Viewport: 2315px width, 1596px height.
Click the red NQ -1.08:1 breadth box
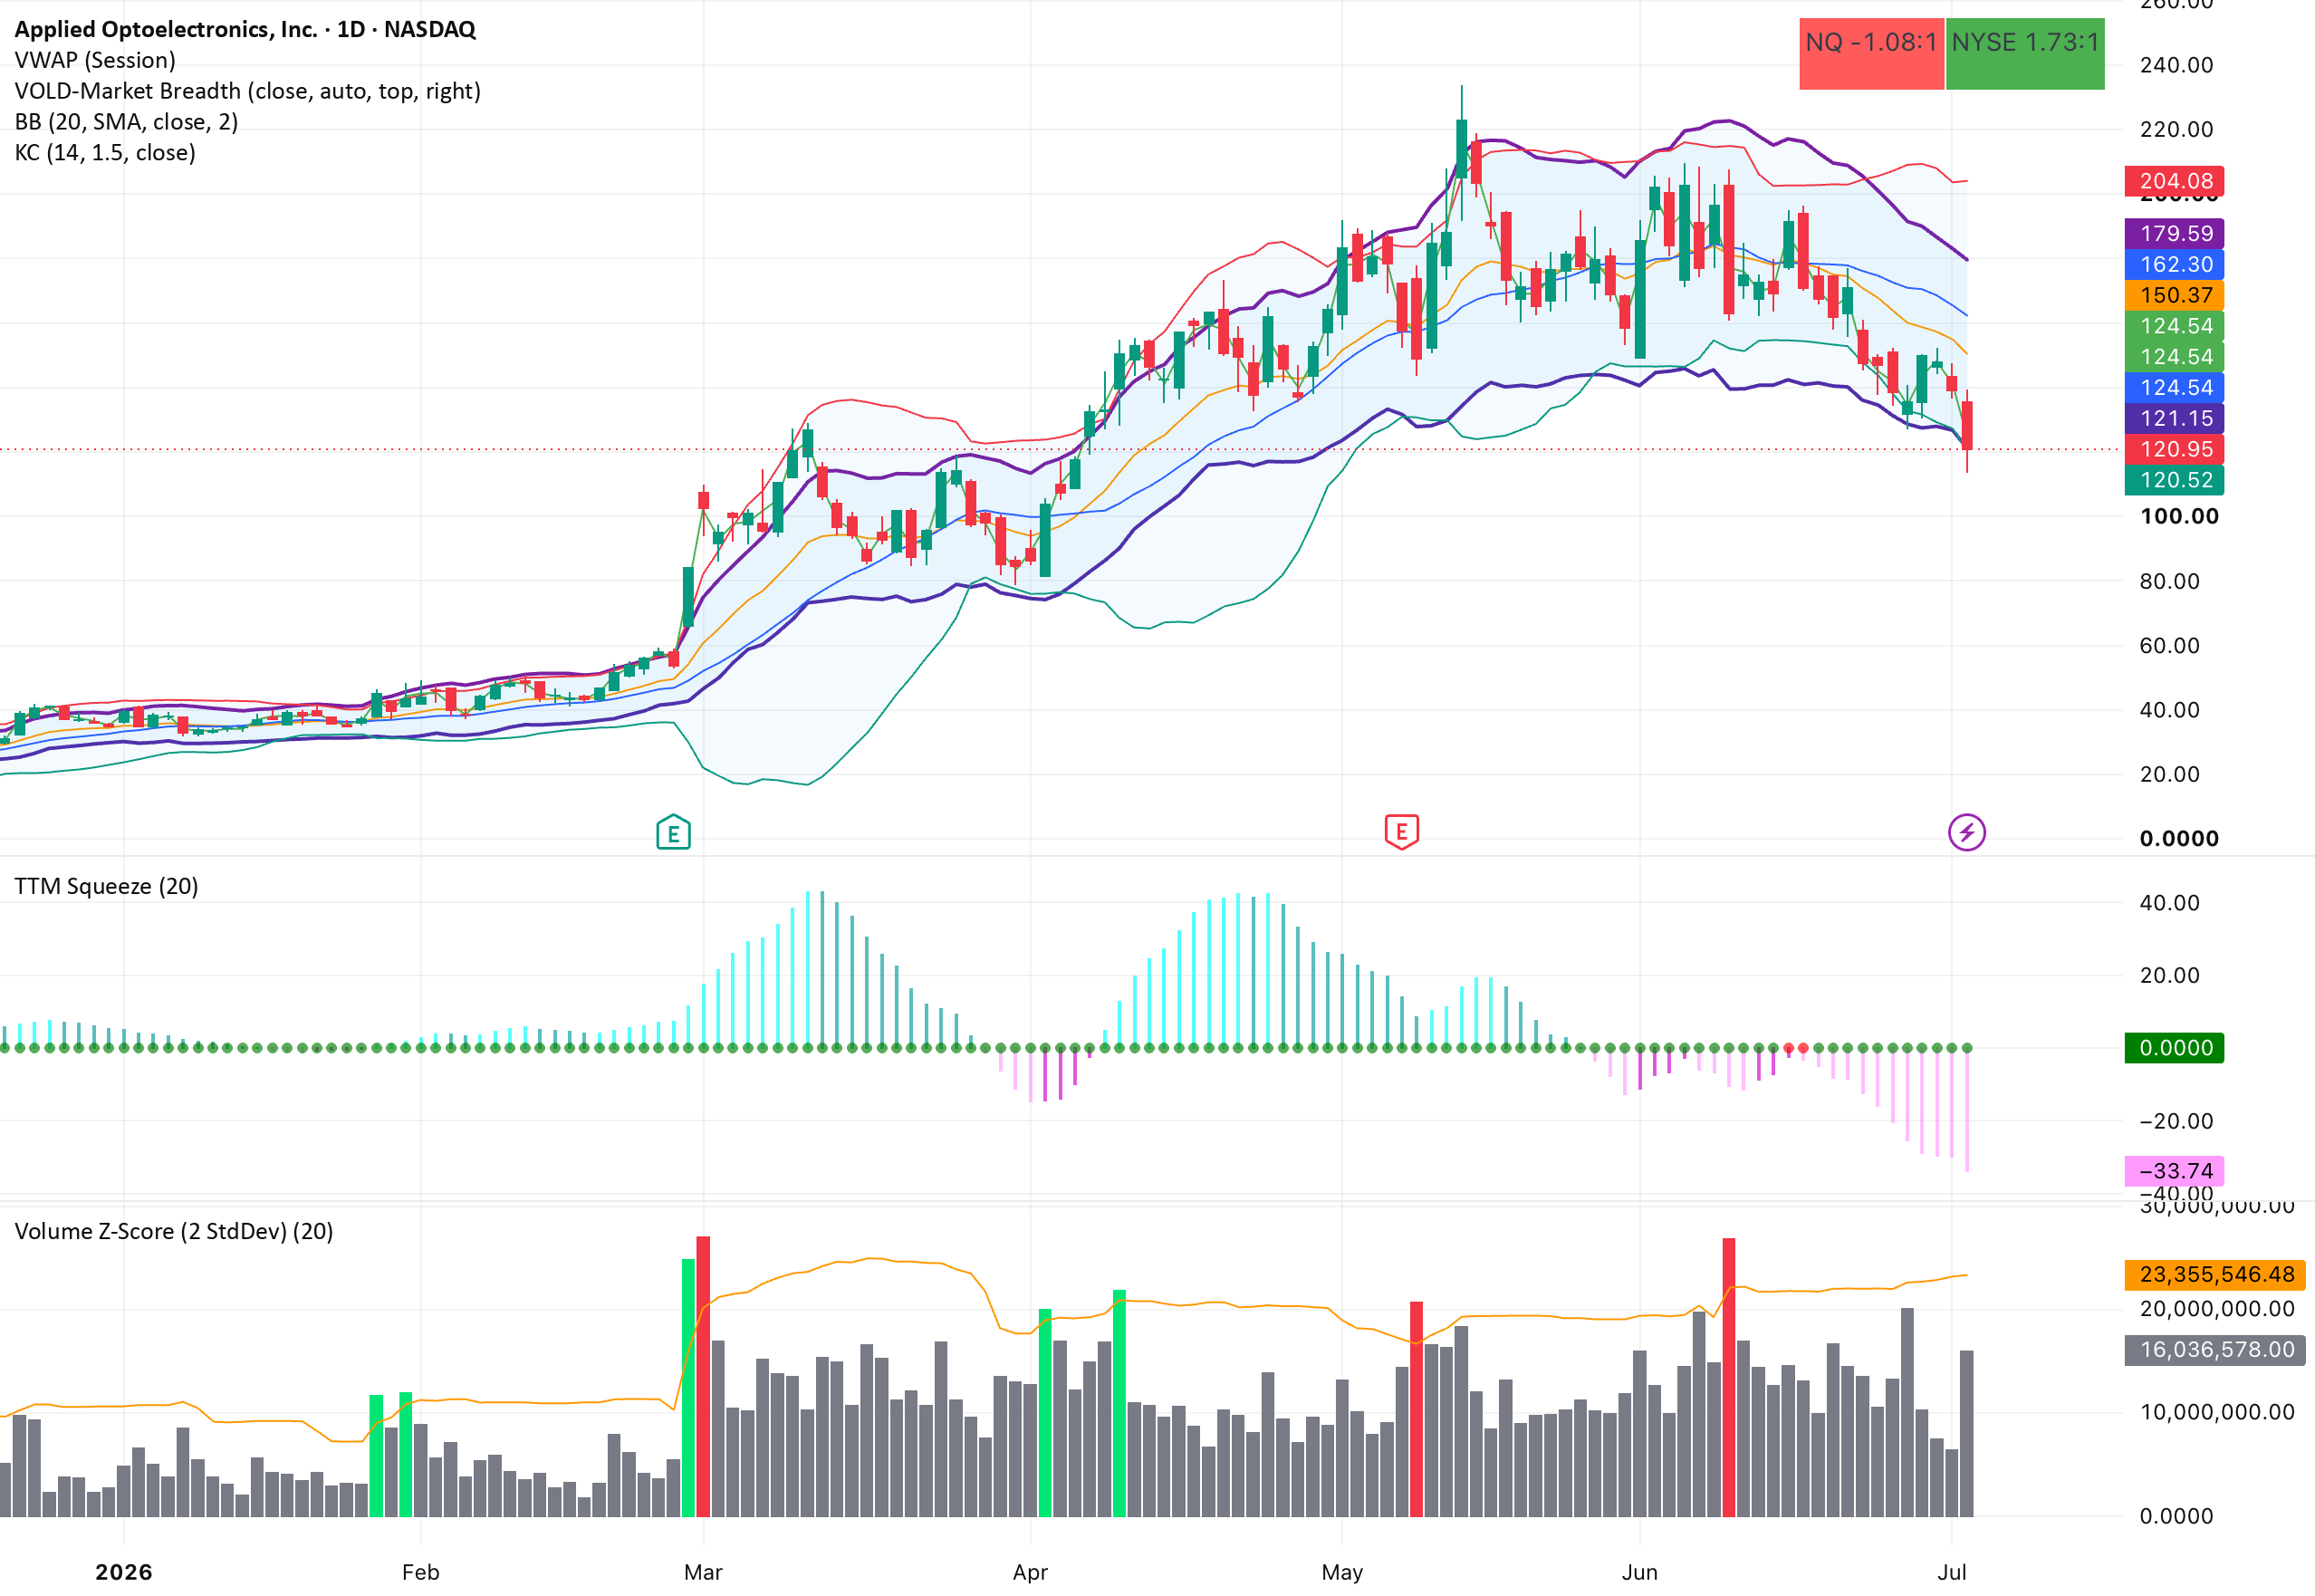click(1871, 54)
